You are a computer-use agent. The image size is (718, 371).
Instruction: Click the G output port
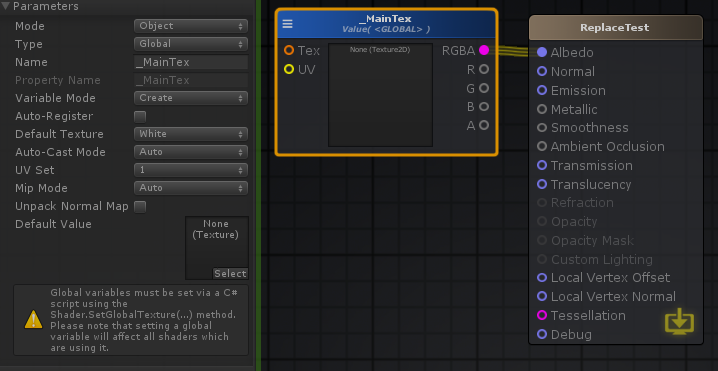click(x=484, y=88)
